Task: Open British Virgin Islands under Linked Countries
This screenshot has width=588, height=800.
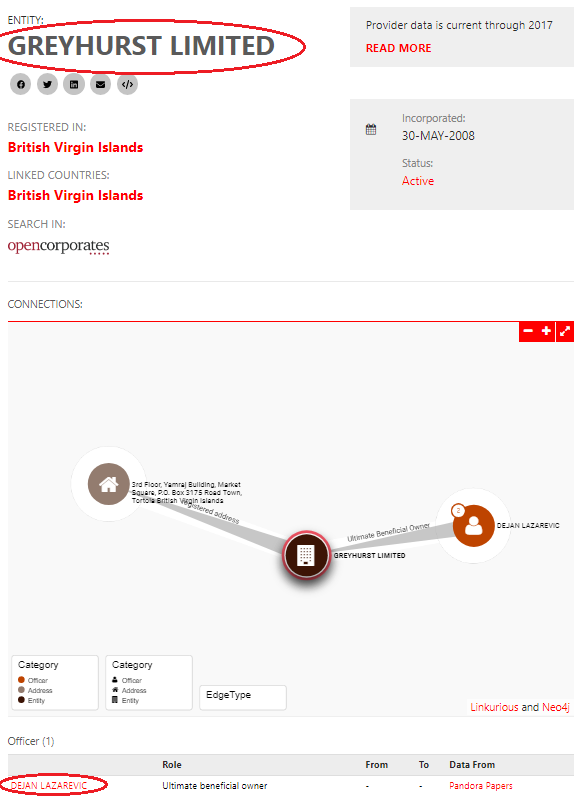Action: pyautogui.click(x=76, y=195)
